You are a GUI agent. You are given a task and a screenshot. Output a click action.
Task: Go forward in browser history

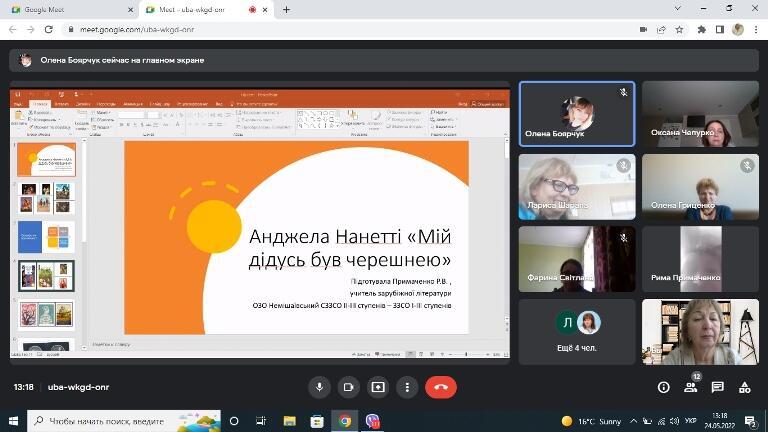(30, 30)
